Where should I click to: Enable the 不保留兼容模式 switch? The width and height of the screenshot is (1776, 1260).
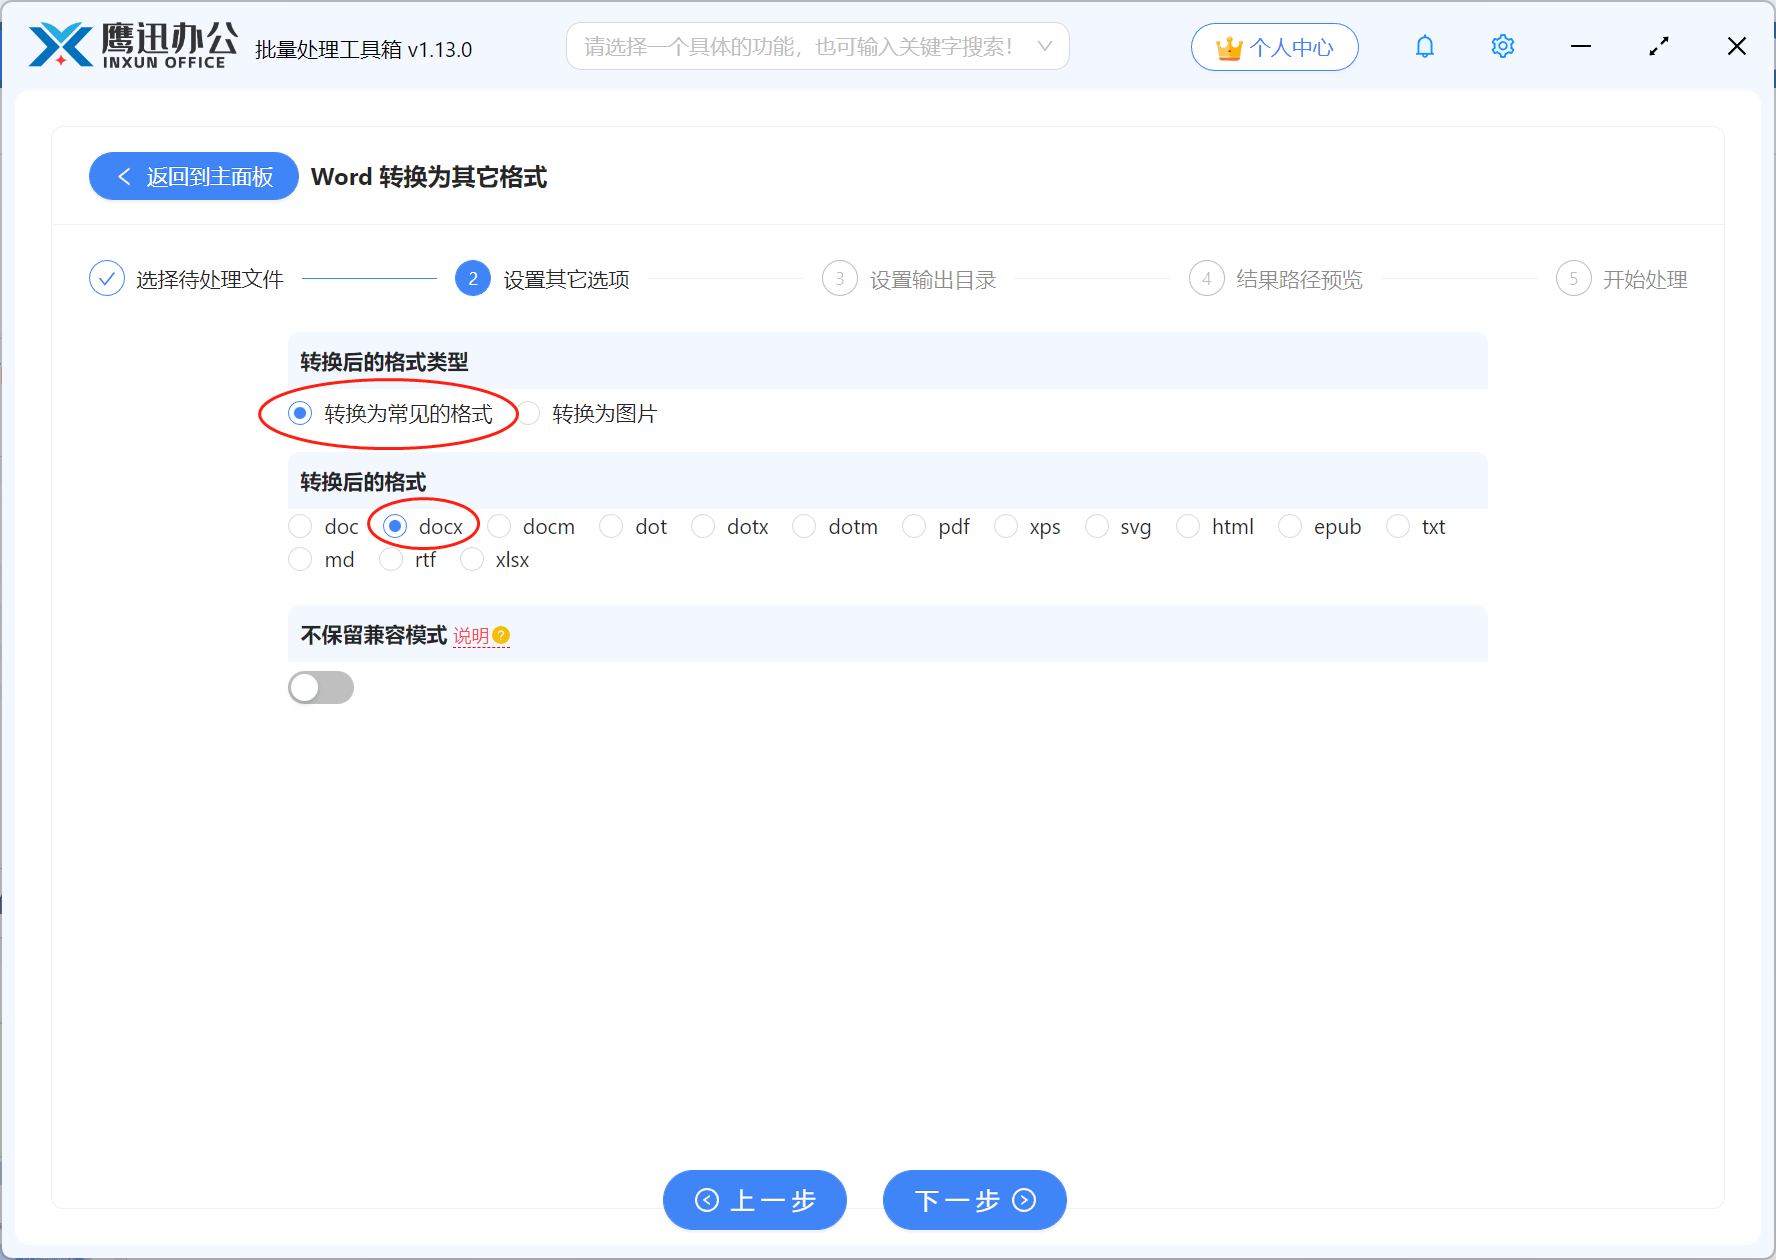321,687
